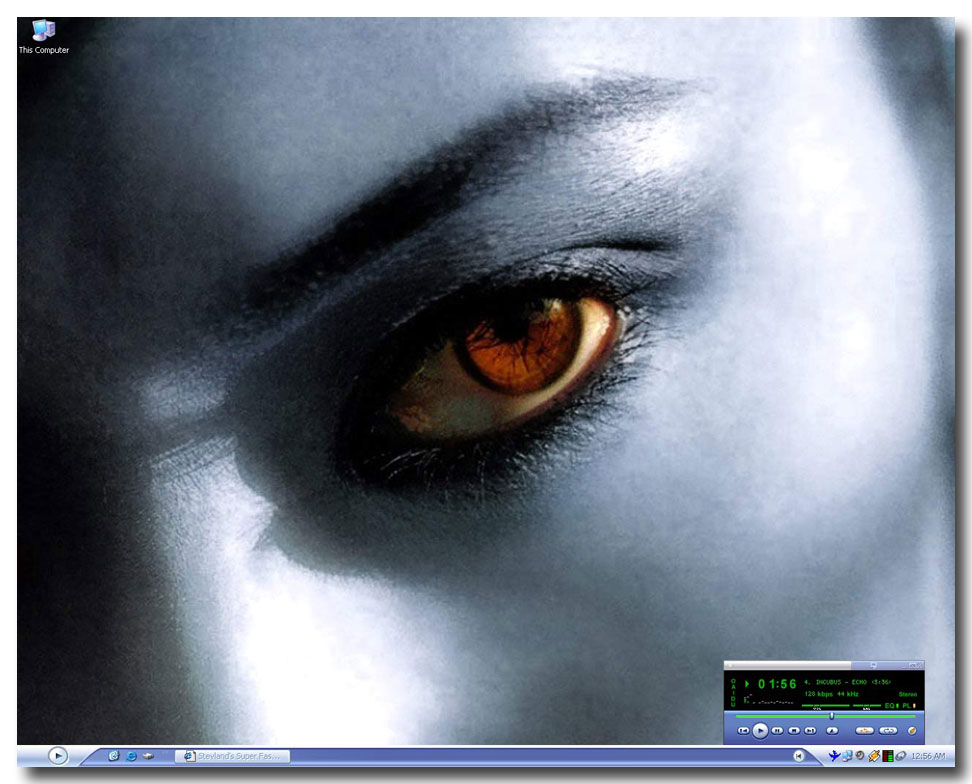Image resolution: width=972 pixels, height=784 pixels.
Task: Click the scrolling song title INCUBUS - ECHO
Action: click(847, 682)
